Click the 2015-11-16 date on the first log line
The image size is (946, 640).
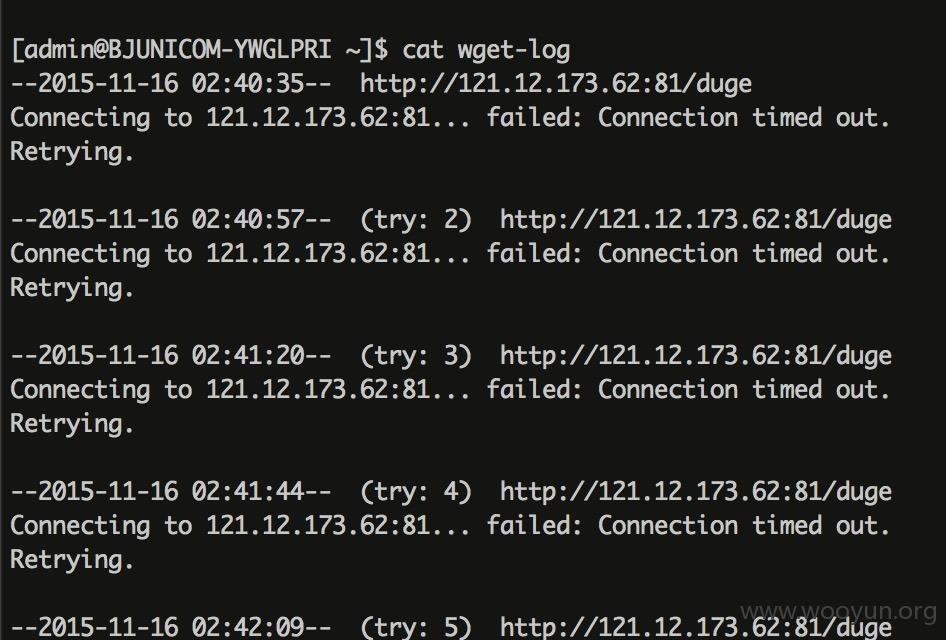(x=108, y=83)
